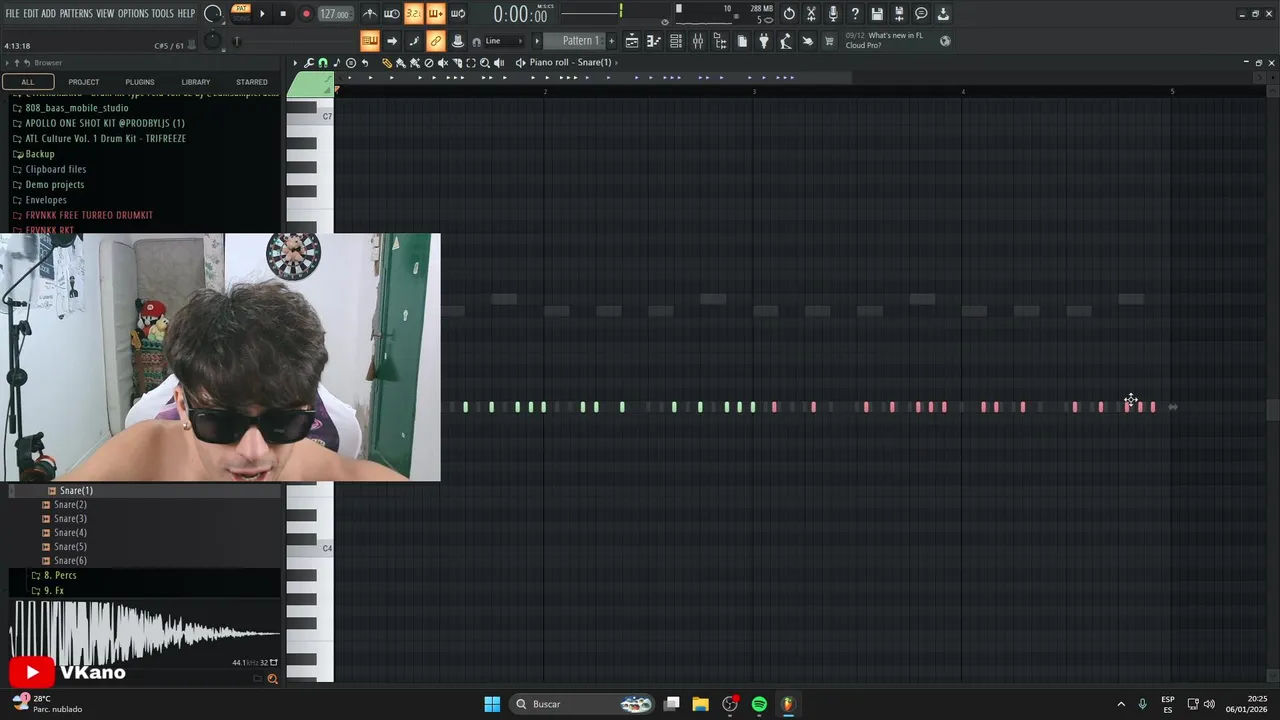Toggle loop recording button
The width and height of the screenshot is (1280, 720).
pos(458,14)
